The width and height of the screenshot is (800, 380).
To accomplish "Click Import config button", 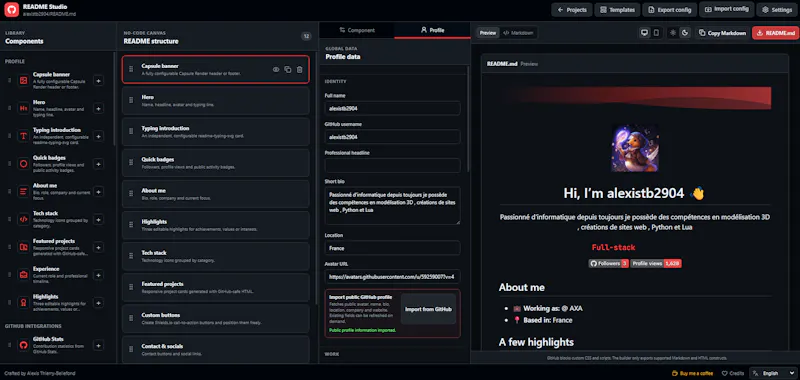I will [727, 9].
